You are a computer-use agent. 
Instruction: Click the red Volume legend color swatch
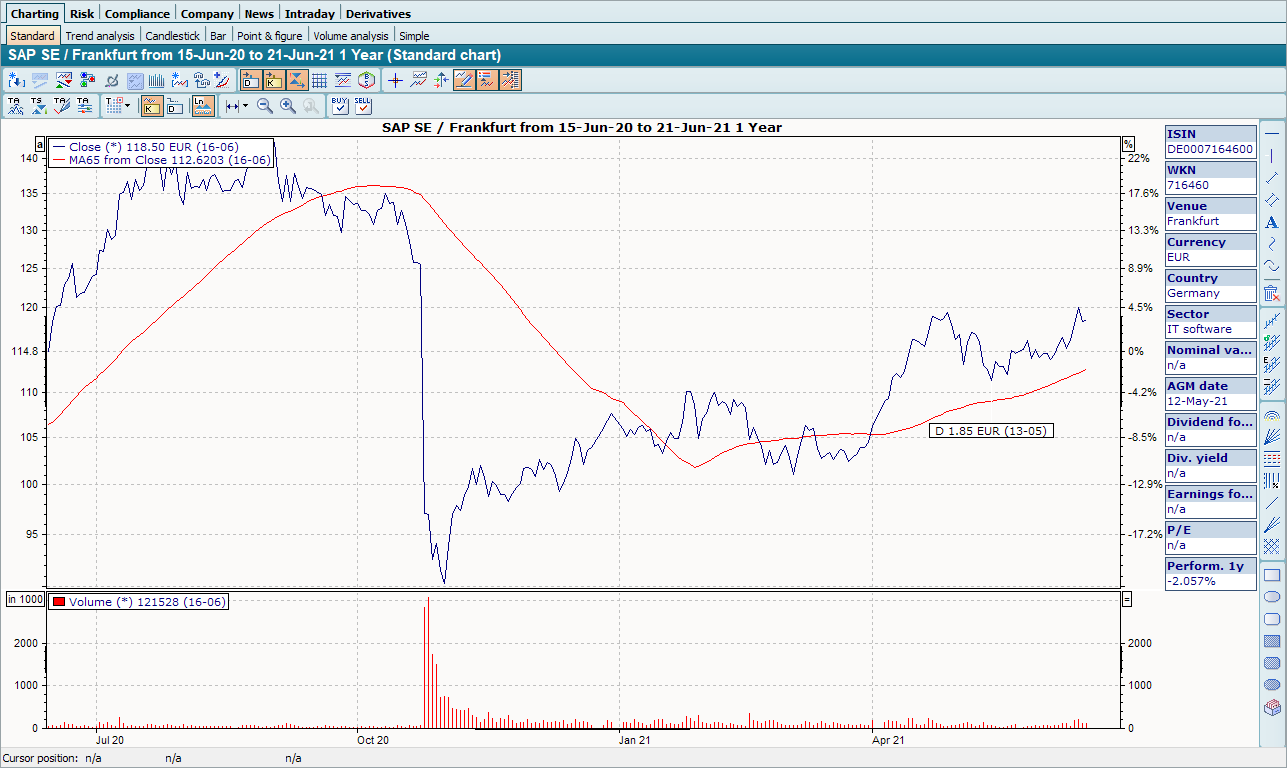(x=59, y=602)
